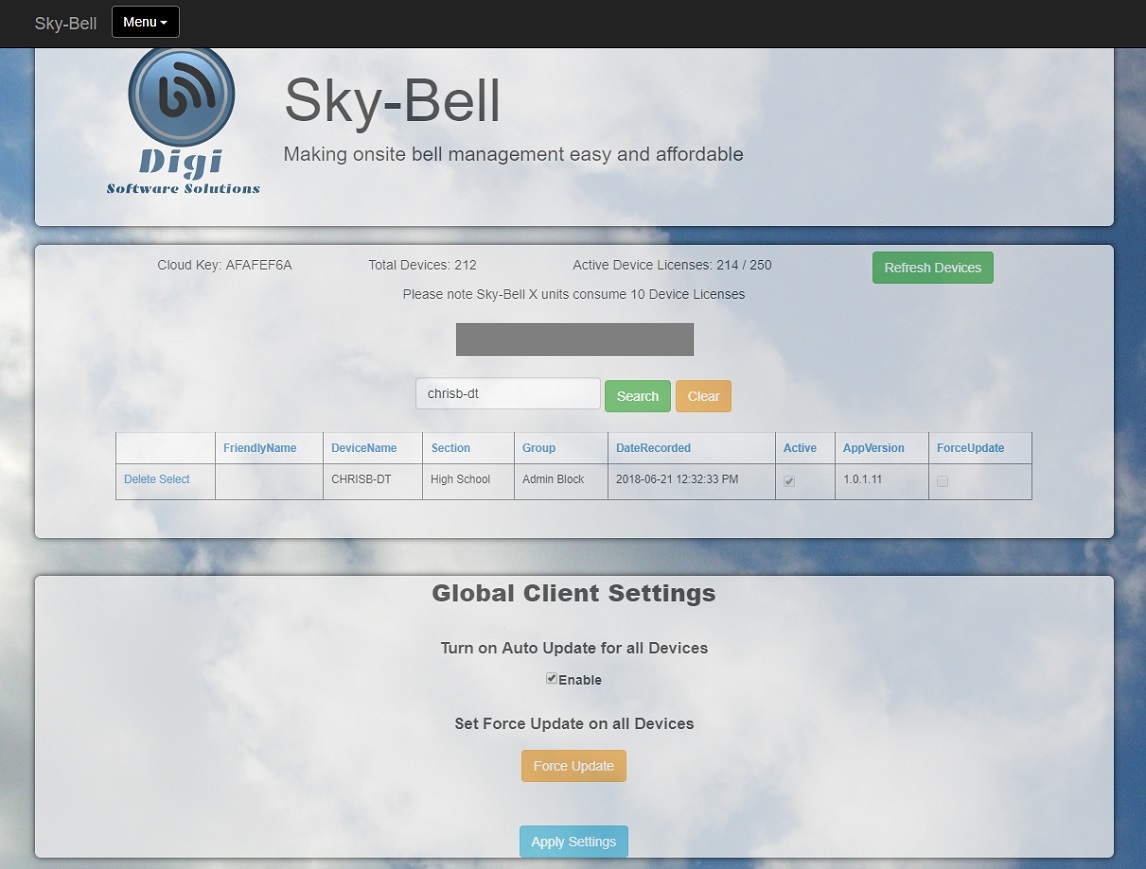This screenshot has width=1146, height=869.
Task: Sort by DateRecorded column header
Action: pos(653,448)
